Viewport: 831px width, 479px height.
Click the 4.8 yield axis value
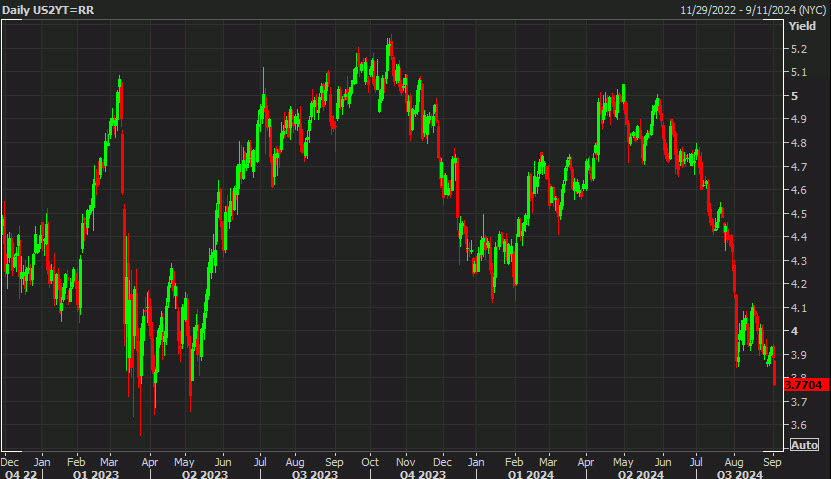click(x=798, y=143)
